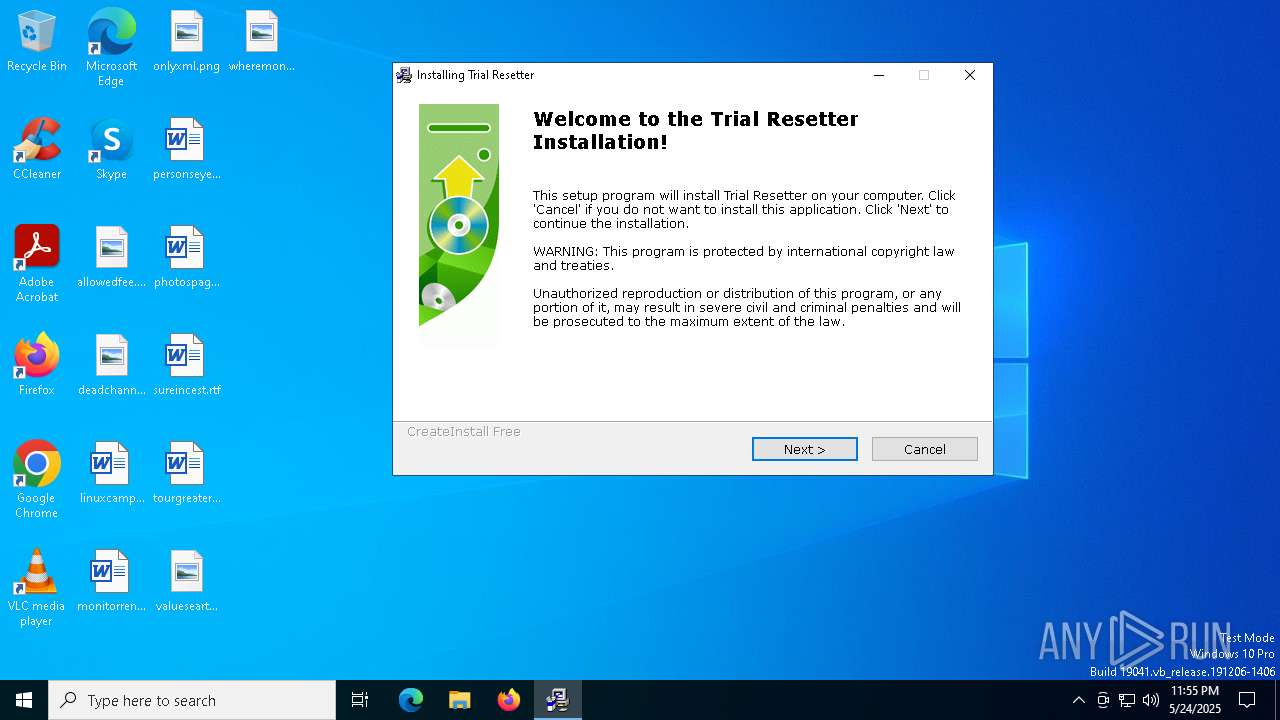The height and width of the screenshot is (720, 1280).
Task: Launch Firefox from the taskbar
Action: click(508, 700)
